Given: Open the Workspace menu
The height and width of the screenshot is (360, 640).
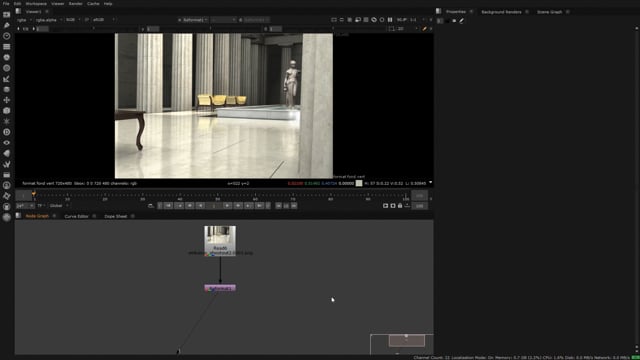Looking at the screenshot, I should (36, 3).
